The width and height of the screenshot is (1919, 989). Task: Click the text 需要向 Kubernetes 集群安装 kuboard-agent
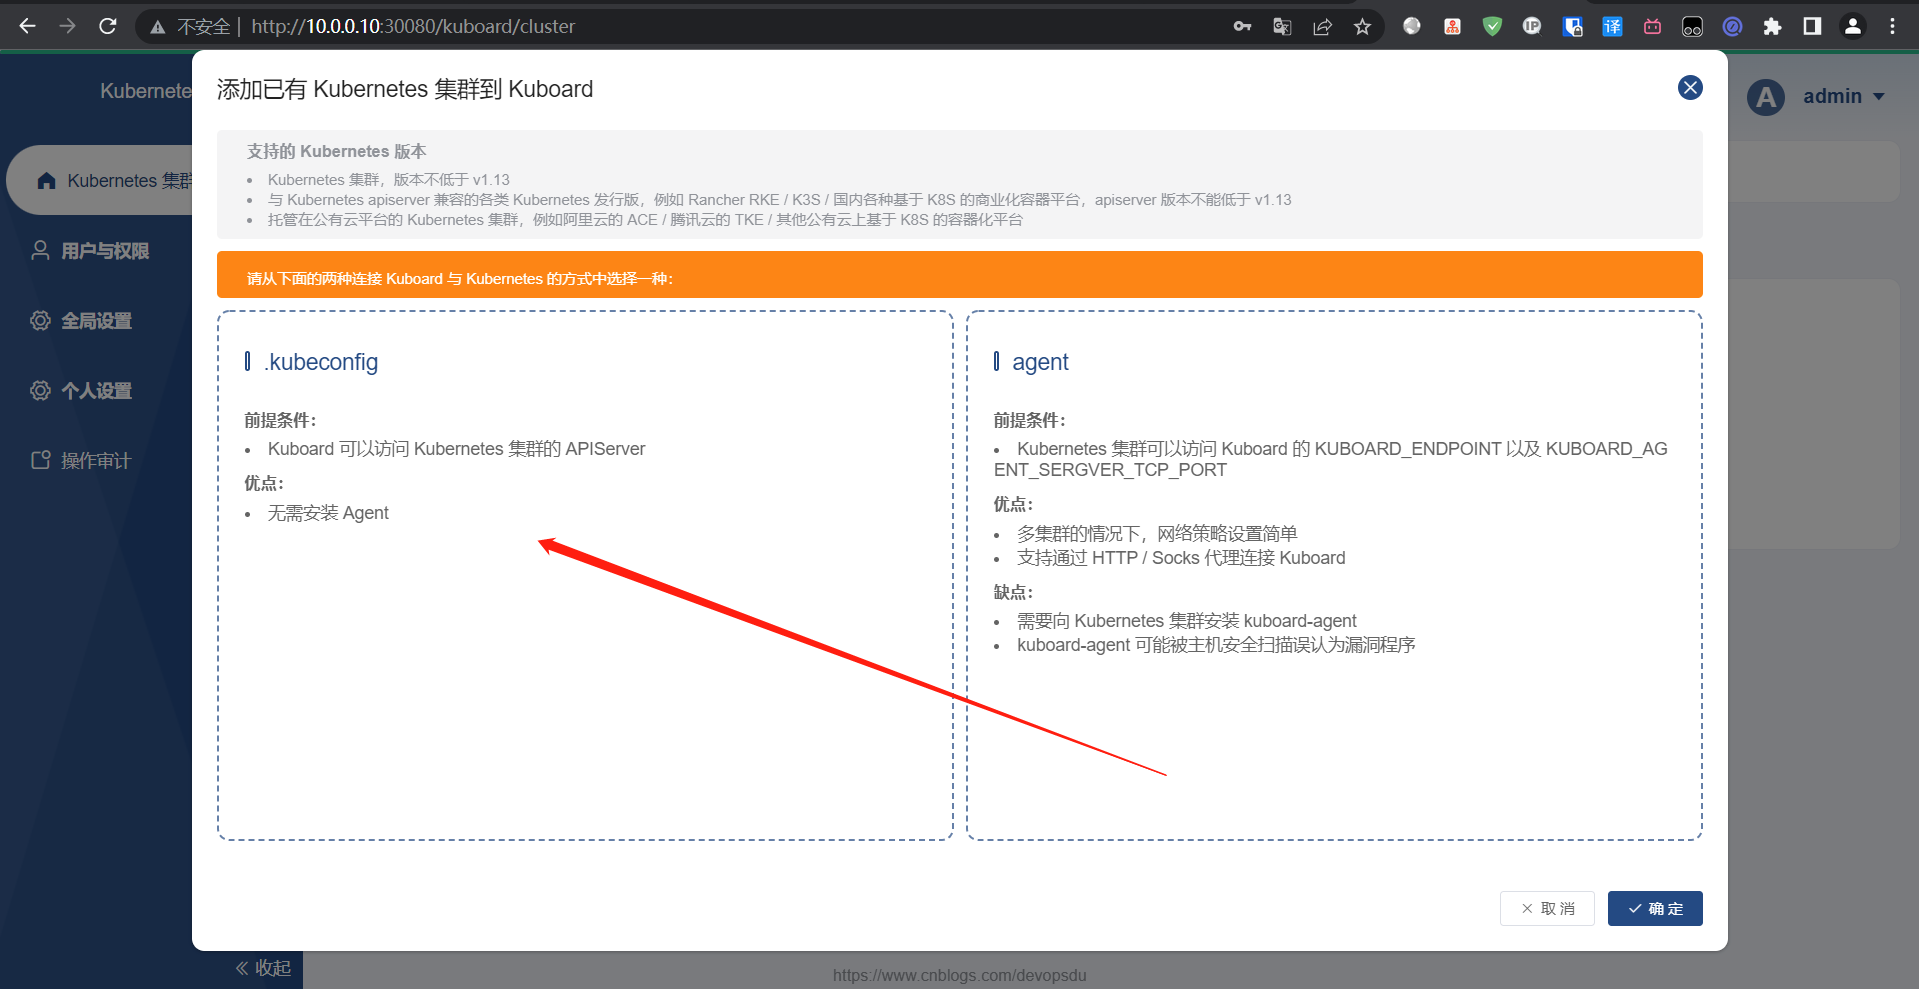coord(1187,621)
